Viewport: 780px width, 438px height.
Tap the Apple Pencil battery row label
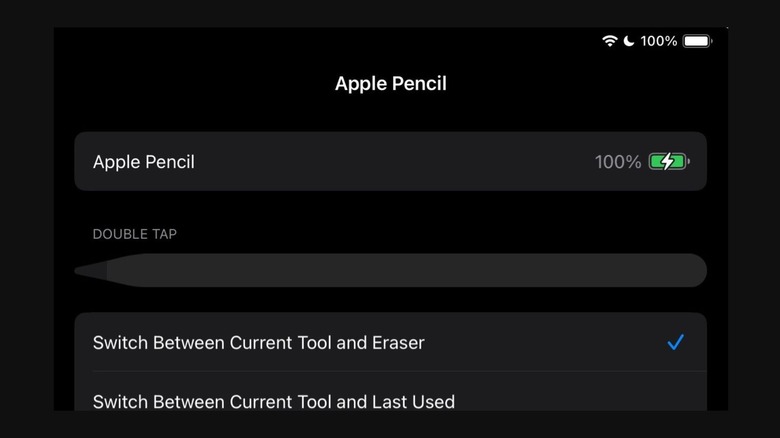click(143, 161)
